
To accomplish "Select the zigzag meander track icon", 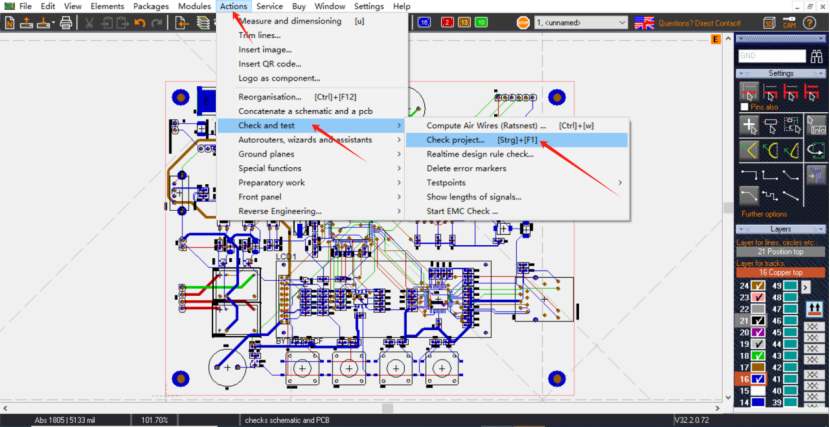I will 770,196.
